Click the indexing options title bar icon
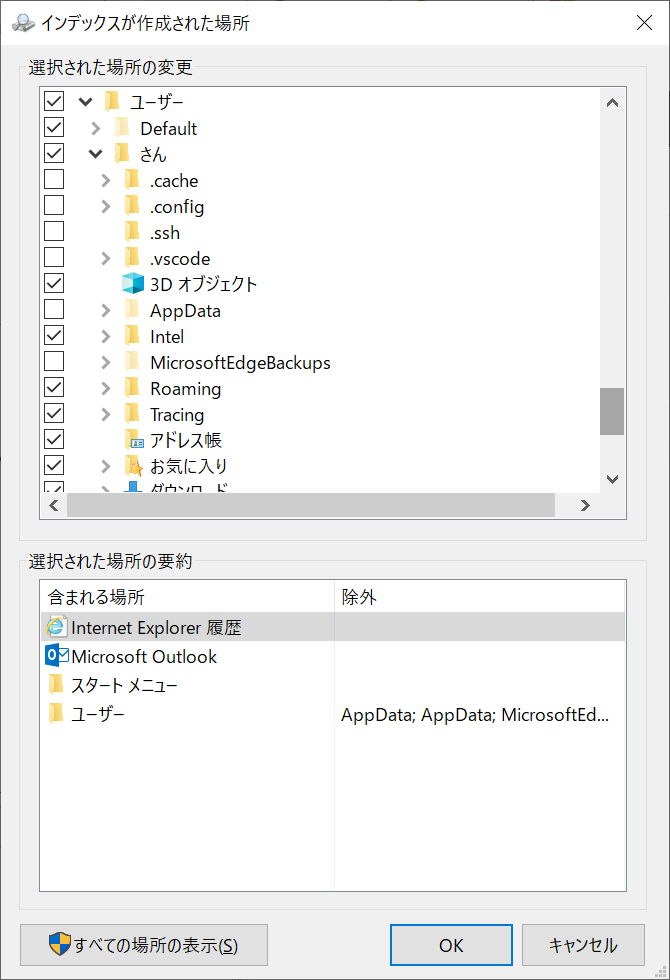The width and height of the screenshot is (670, 980). (23, 22)
